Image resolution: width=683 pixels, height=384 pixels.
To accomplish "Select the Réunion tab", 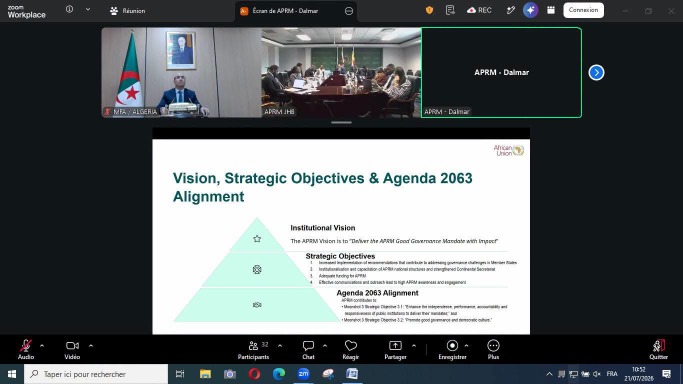I will coord(128,11).
